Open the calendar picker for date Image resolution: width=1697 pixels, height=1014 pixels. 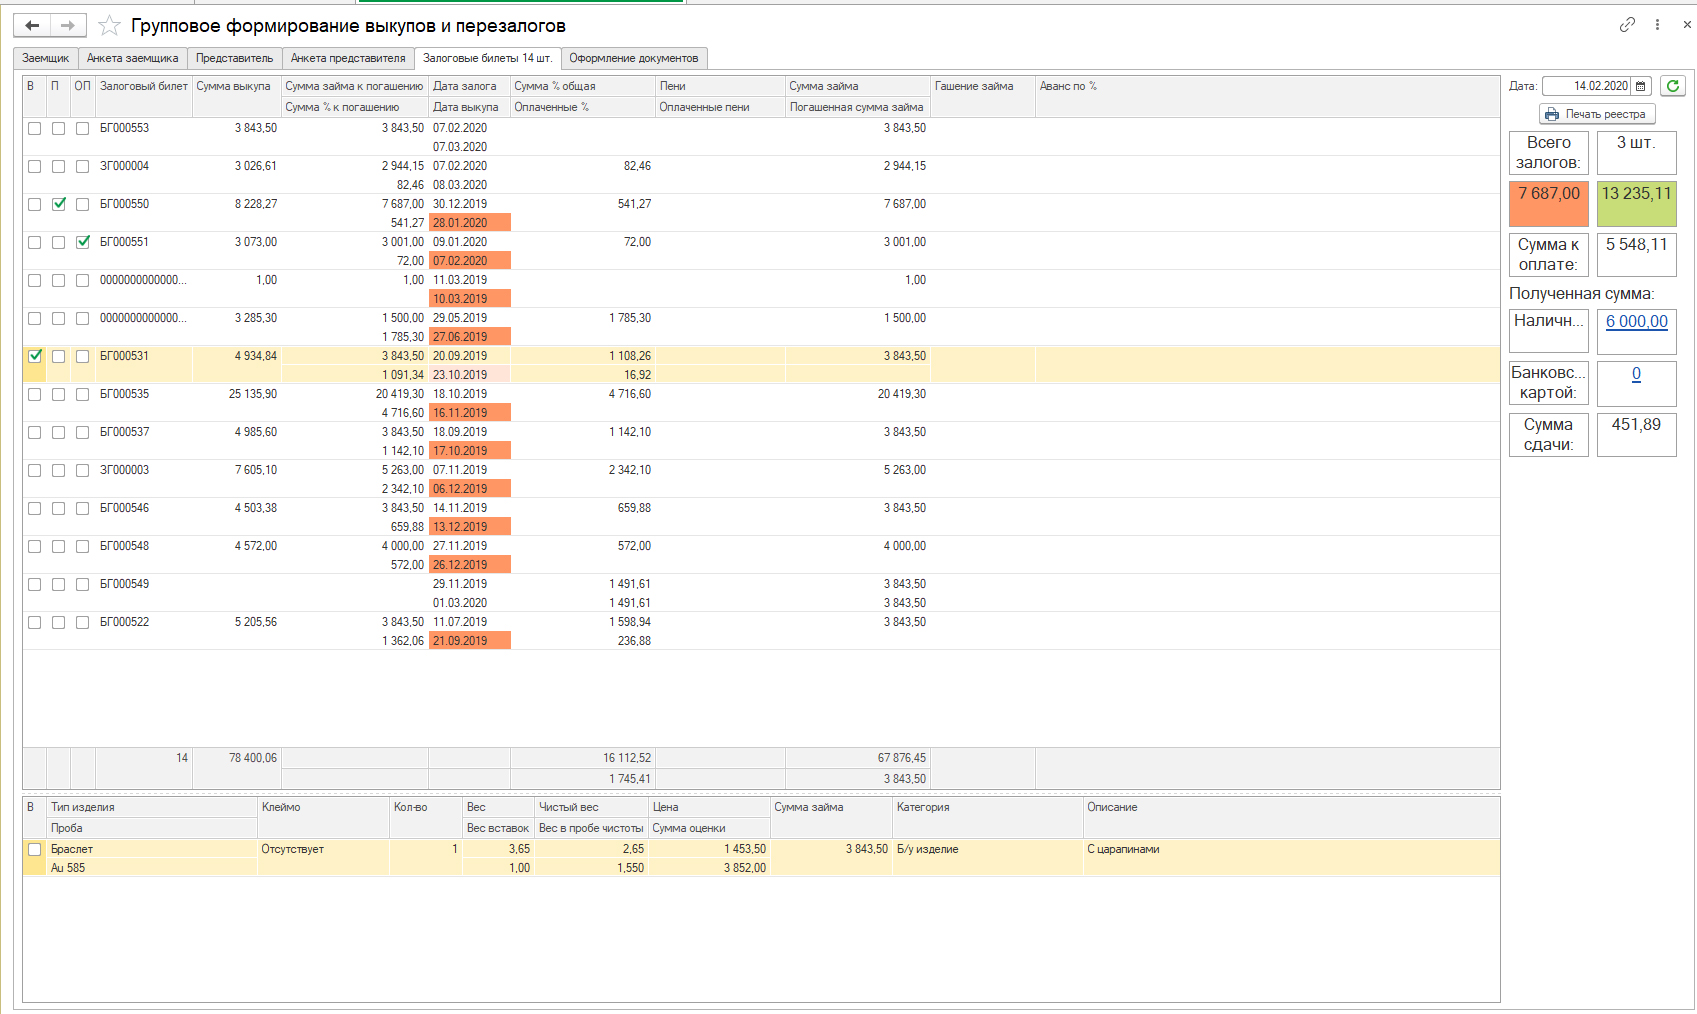(1640, 86)
